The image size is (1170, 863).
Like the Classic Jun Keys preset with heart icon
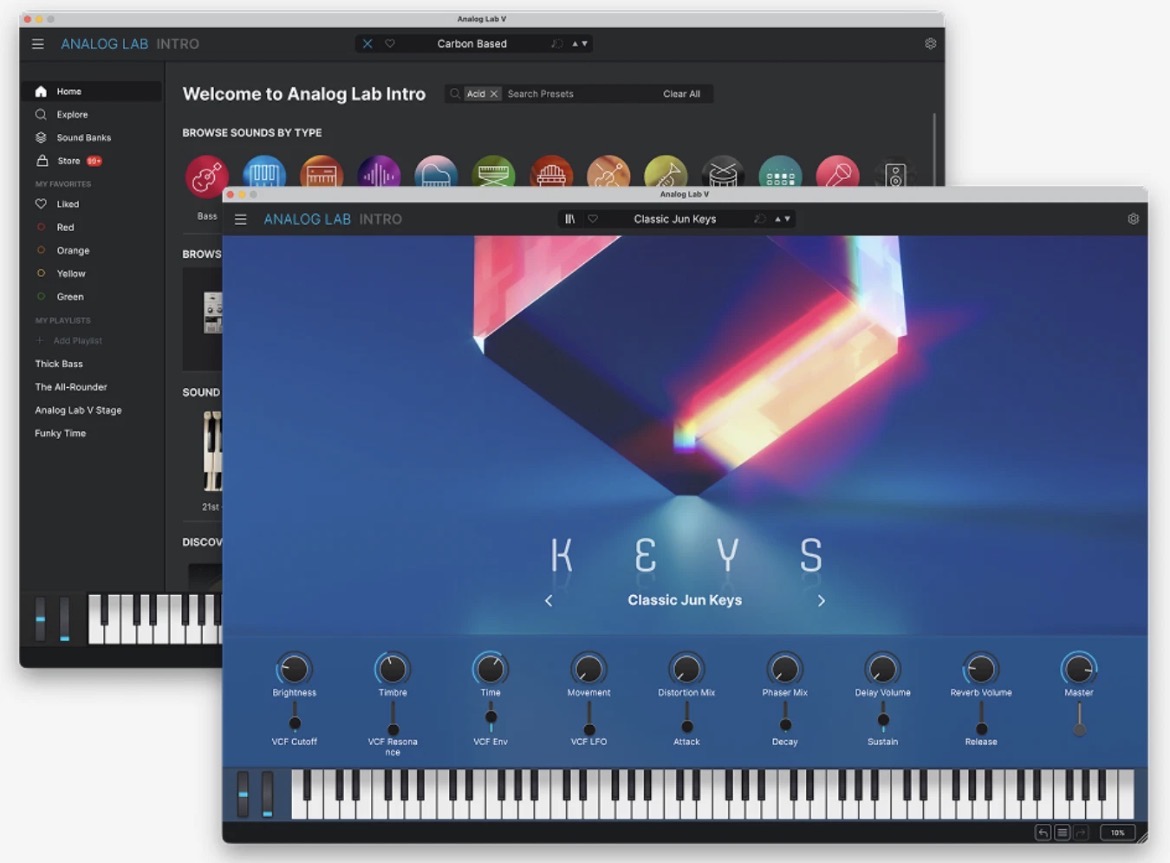coord(592,219)
